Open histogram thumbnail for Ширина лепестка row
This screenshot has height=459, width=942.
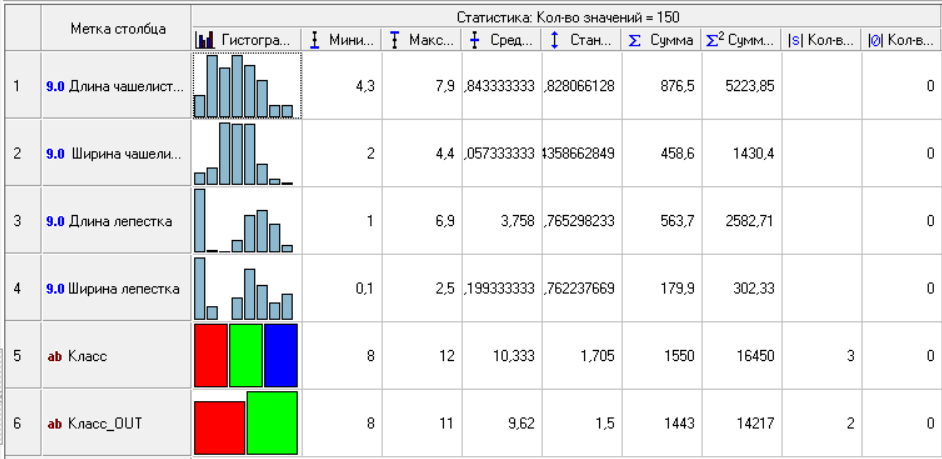(247, 288)
